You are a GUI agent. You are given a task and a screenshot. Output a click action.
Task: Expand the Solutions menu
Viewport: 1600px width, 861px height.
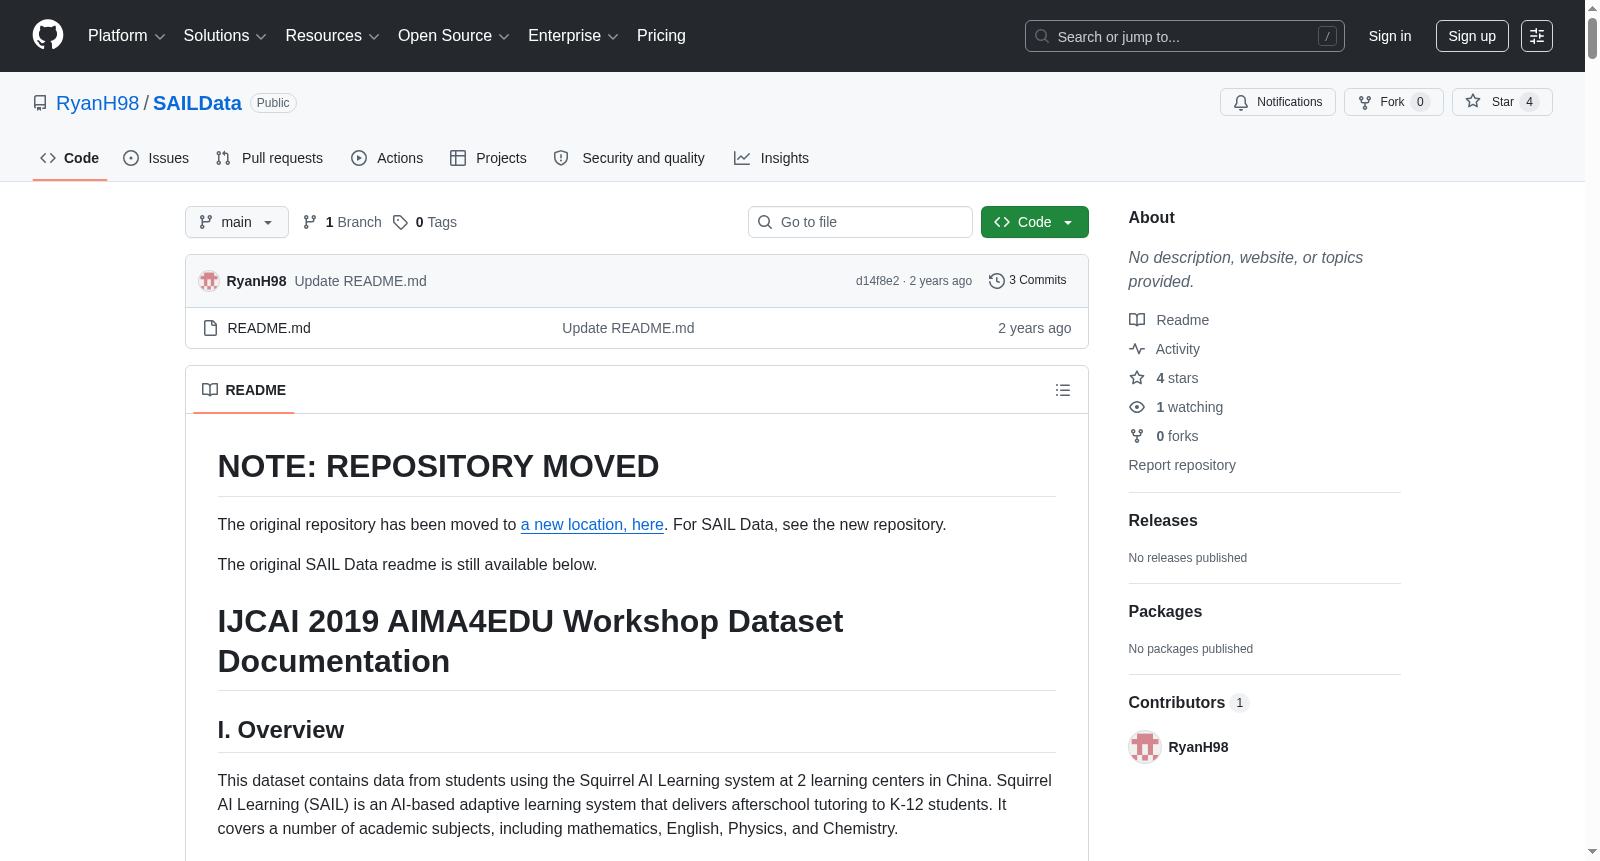(x=225, y=36)
